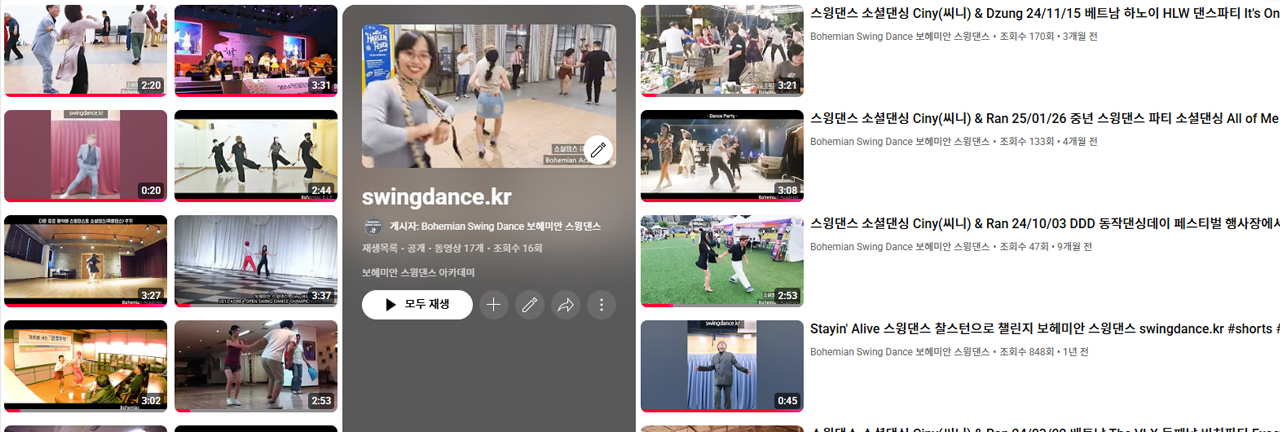Open the left grid video thumbnail with 3:37 duration
The width and height of the screenshot is (1280, 432).
(256, 261)
